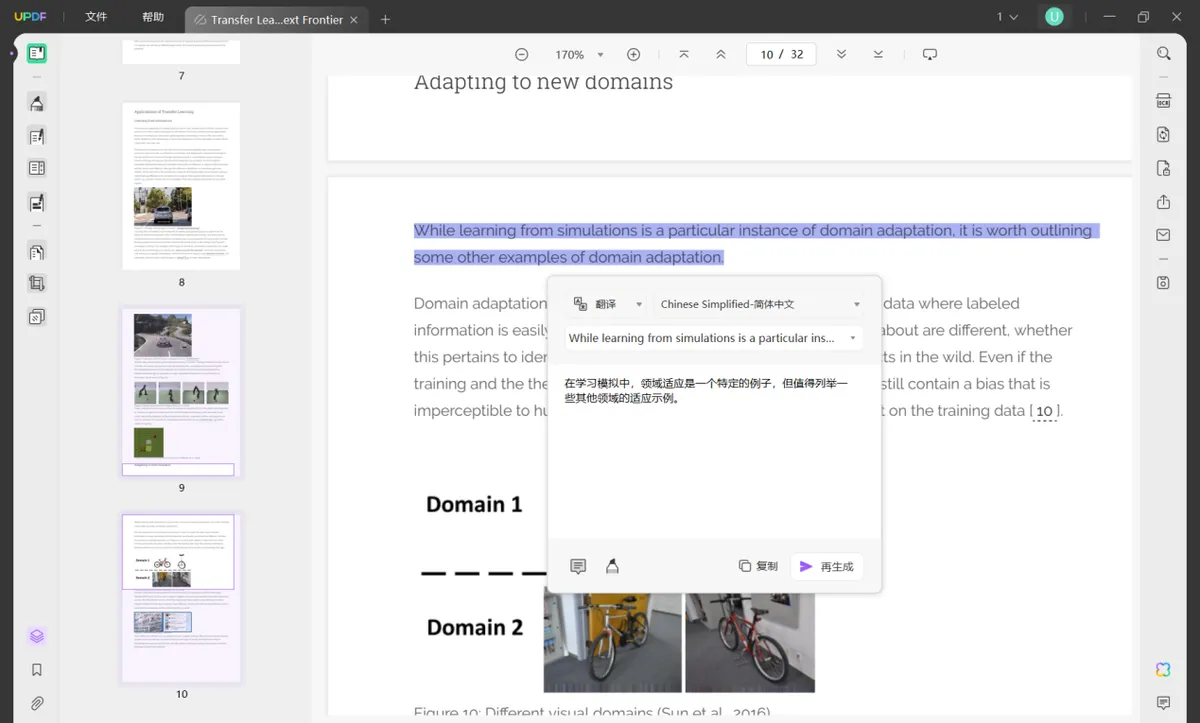Open the Chinese Simplified language dropdown
This screenshot has height=723, width=1200.
[760, 304]
